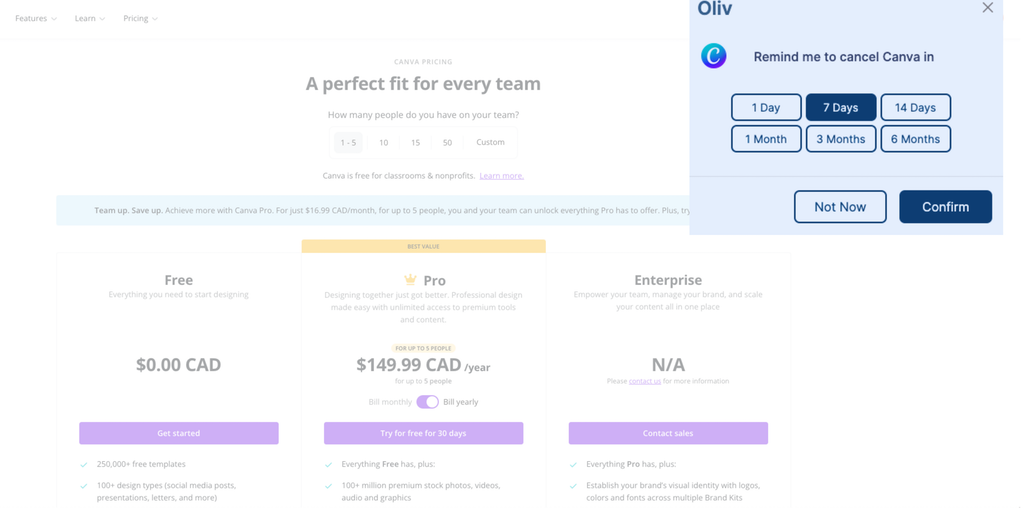Viewport: 1024px width, 512px height.
Task: Expand the Pricing dropdown menu
Action: 140,18
